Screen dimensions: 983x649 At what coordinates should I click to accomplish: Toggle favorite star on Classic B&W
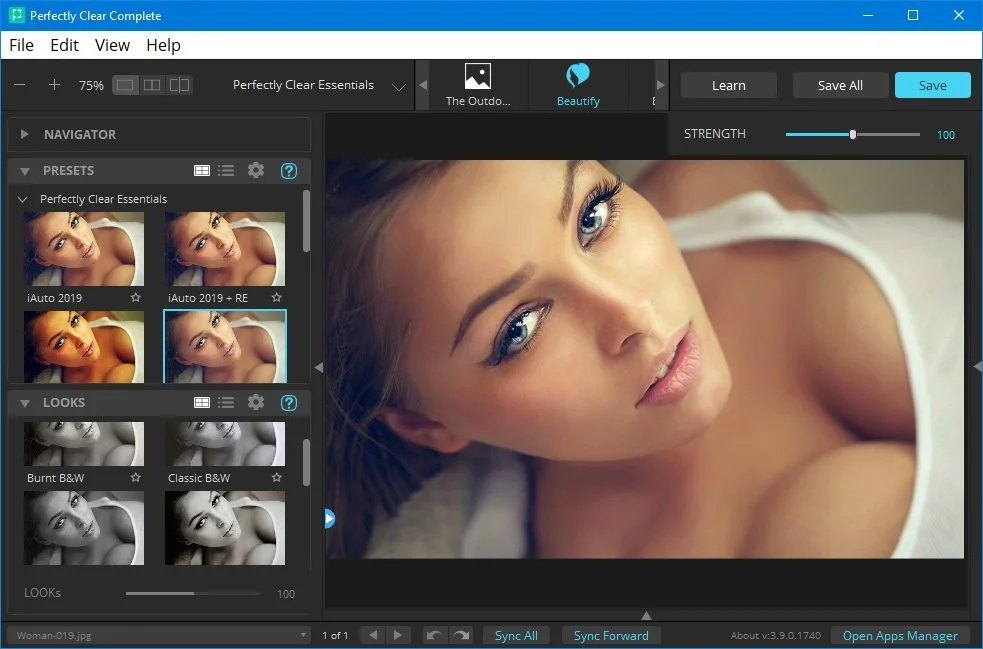[276, 478]
